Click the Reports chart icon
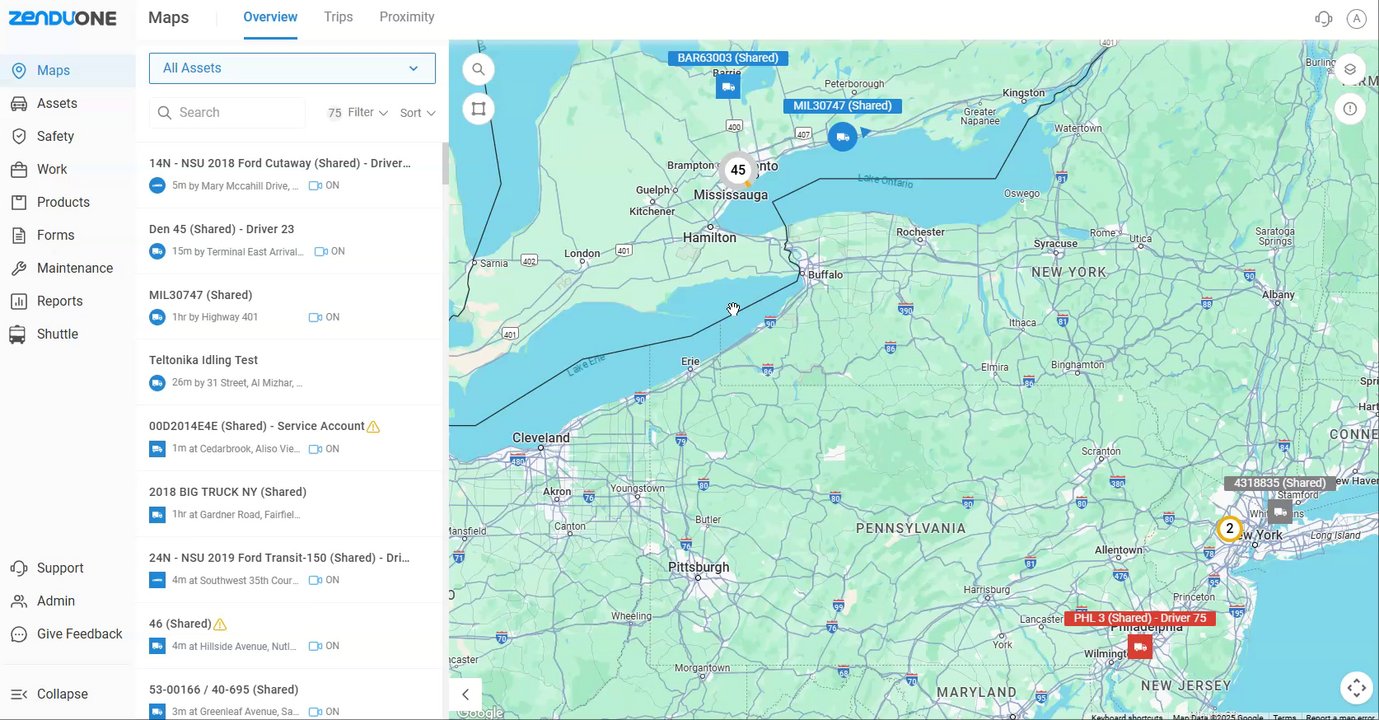 tap(18, 301)
